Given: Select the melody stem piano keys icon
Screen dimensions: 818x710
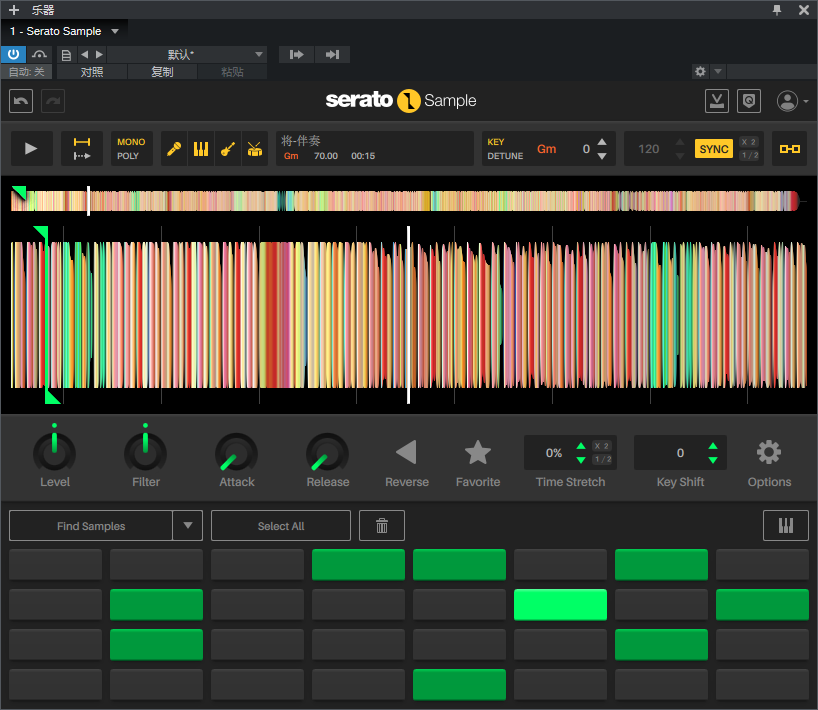Looking at the screenshot, I should 201,149.
